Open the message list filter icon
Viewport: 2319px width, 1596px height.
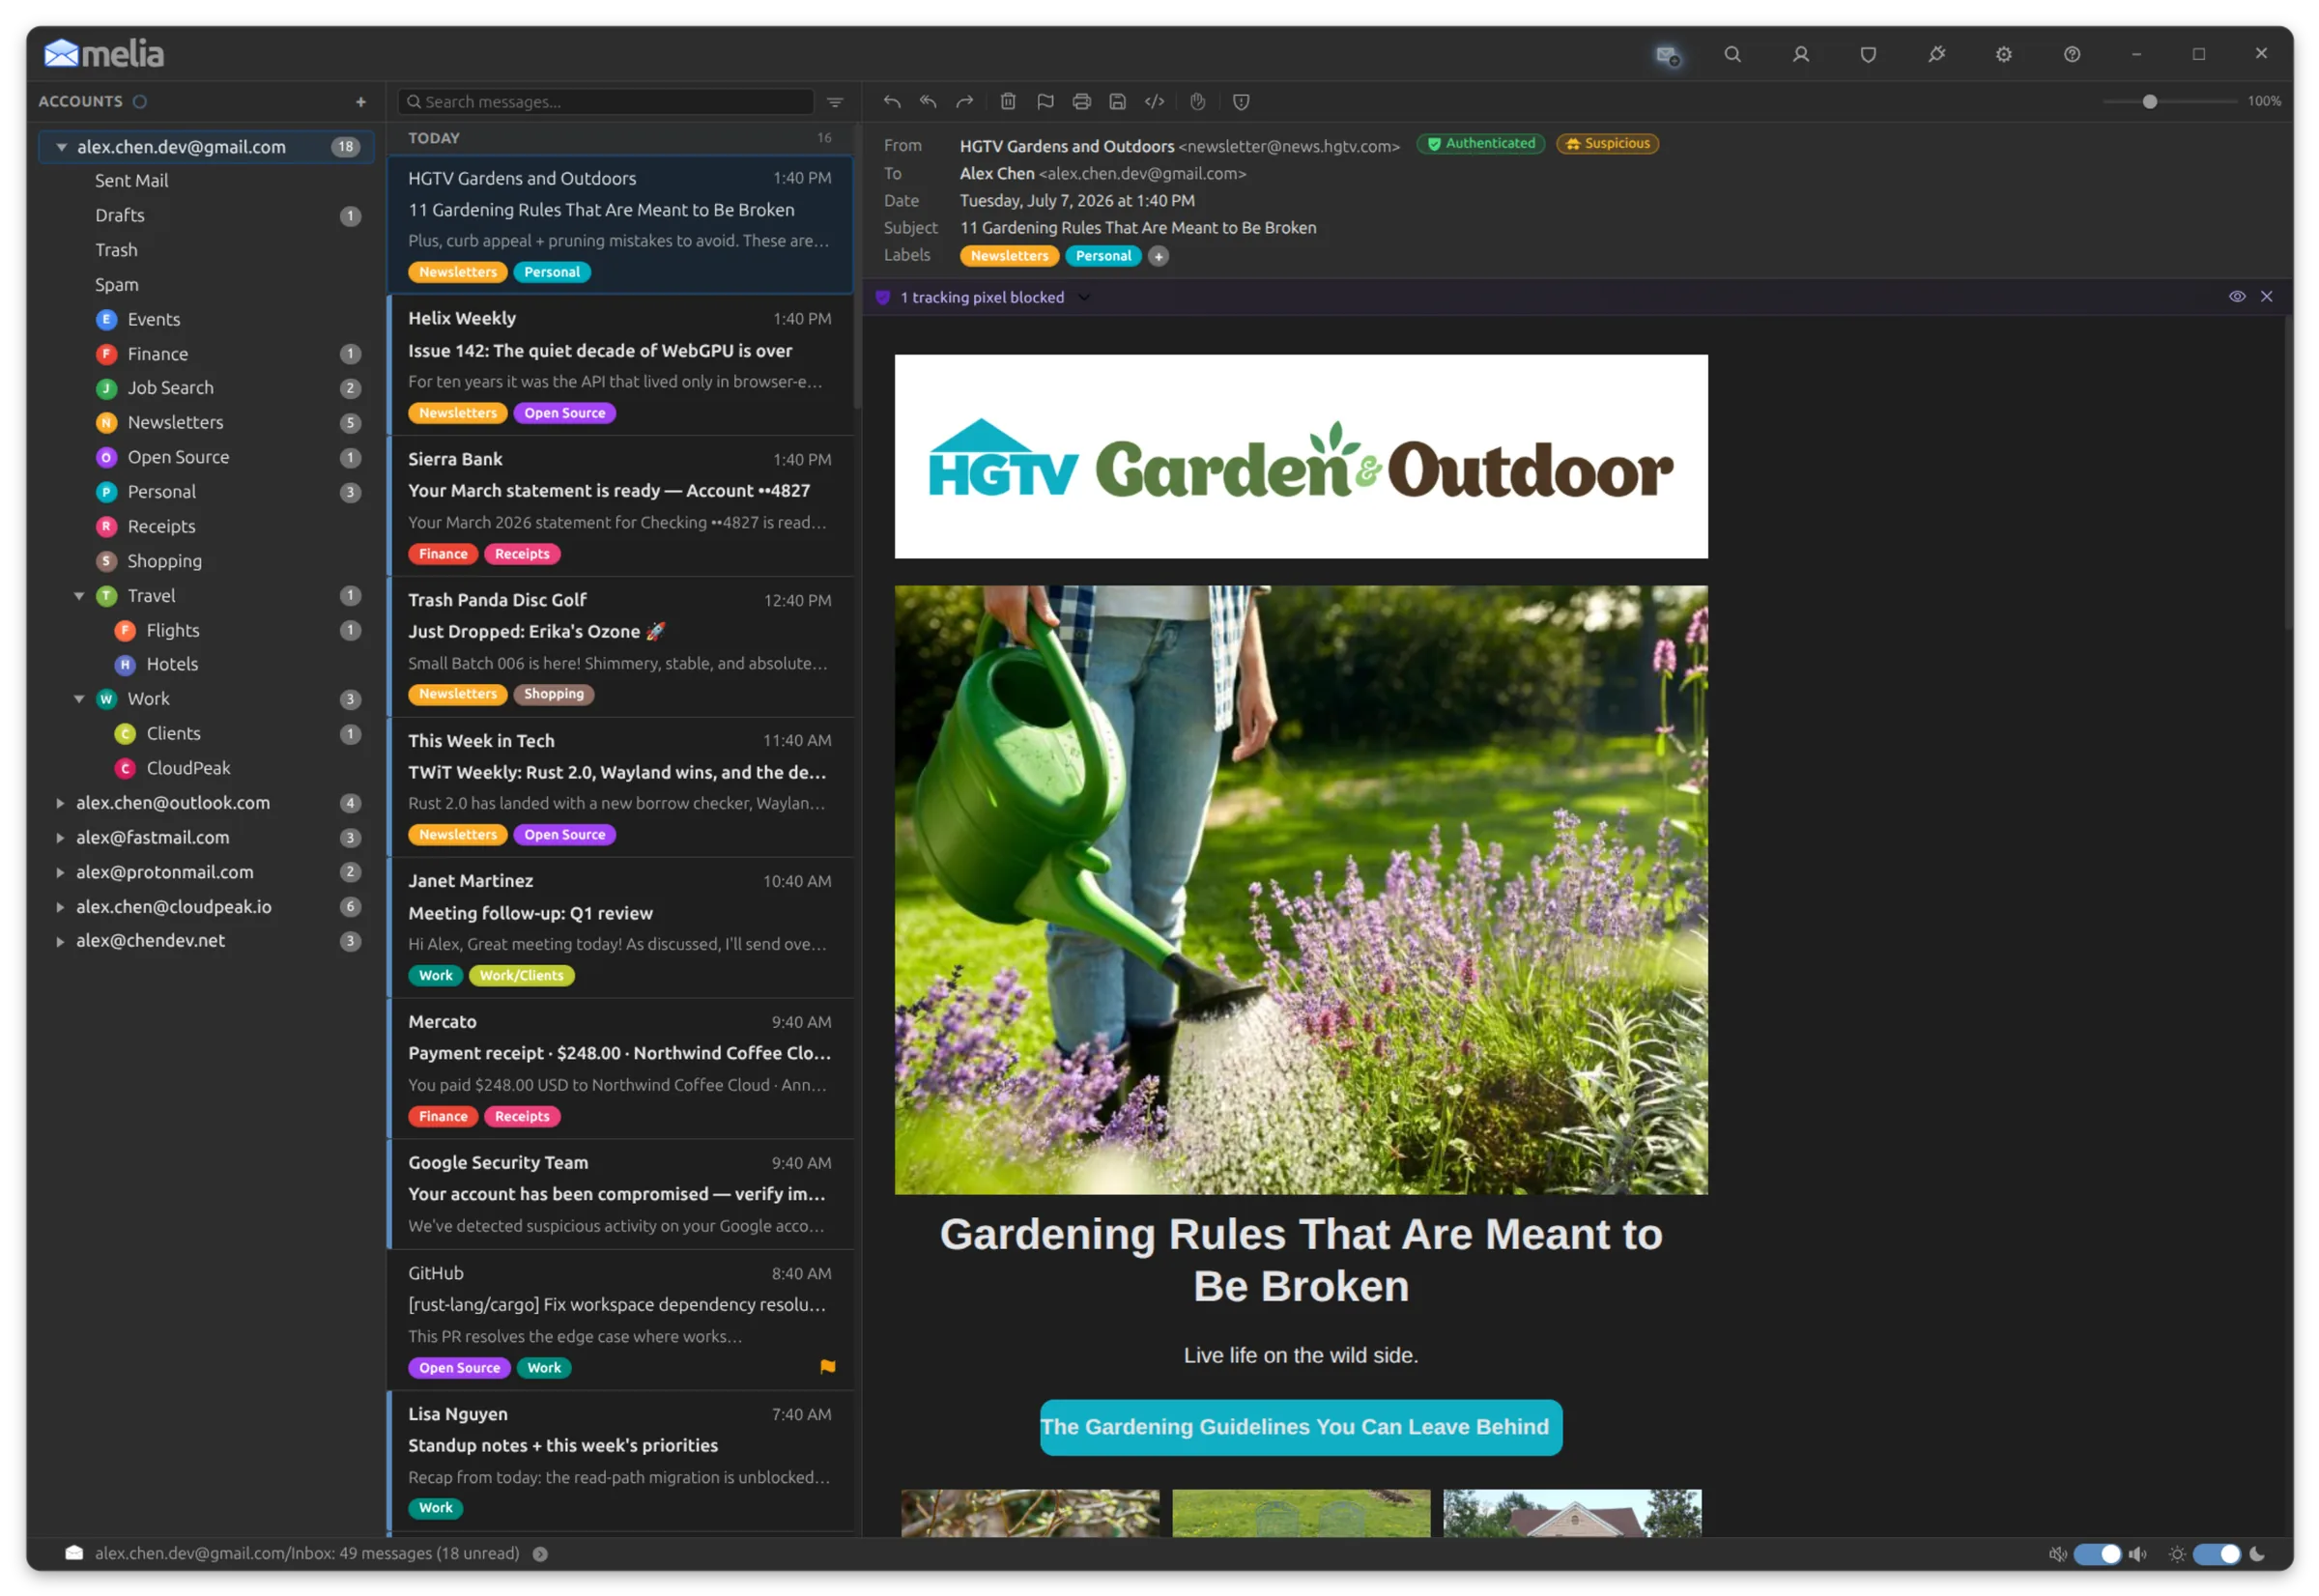pos(835,102)
